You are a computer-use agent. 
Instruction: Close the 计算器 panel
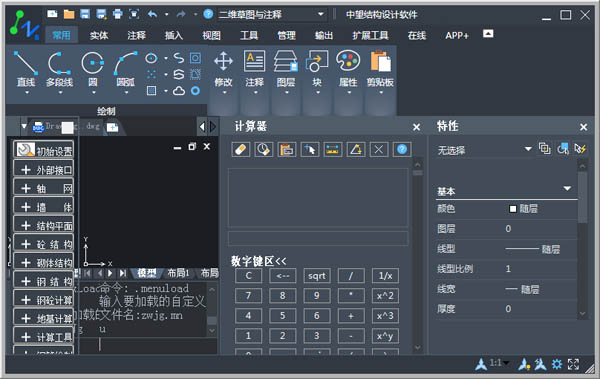417,127
